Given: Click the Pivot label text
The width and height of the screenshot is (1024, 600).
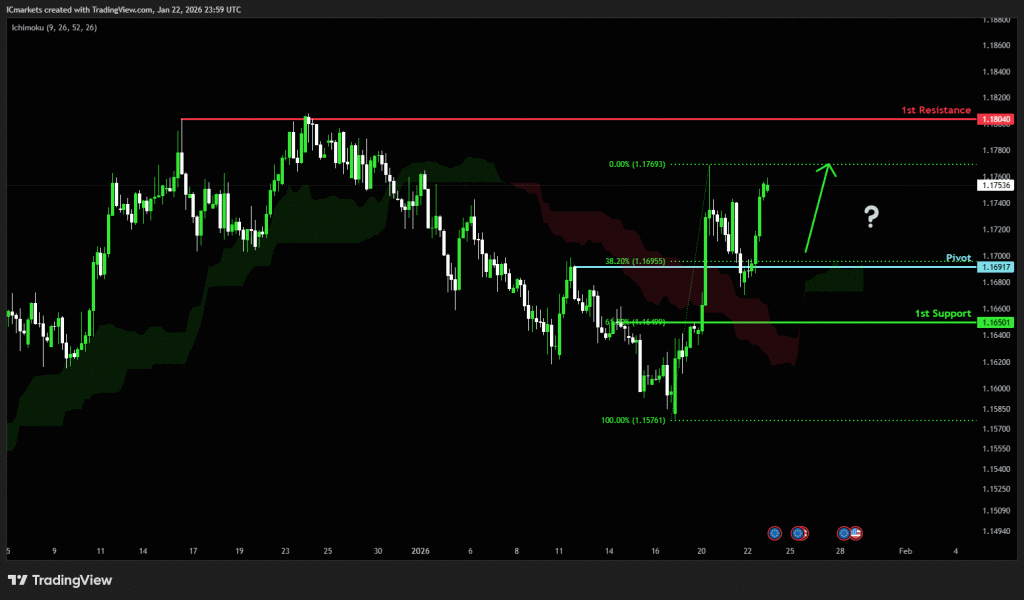Looking at the screenshot, I should [x=958, y=257].
